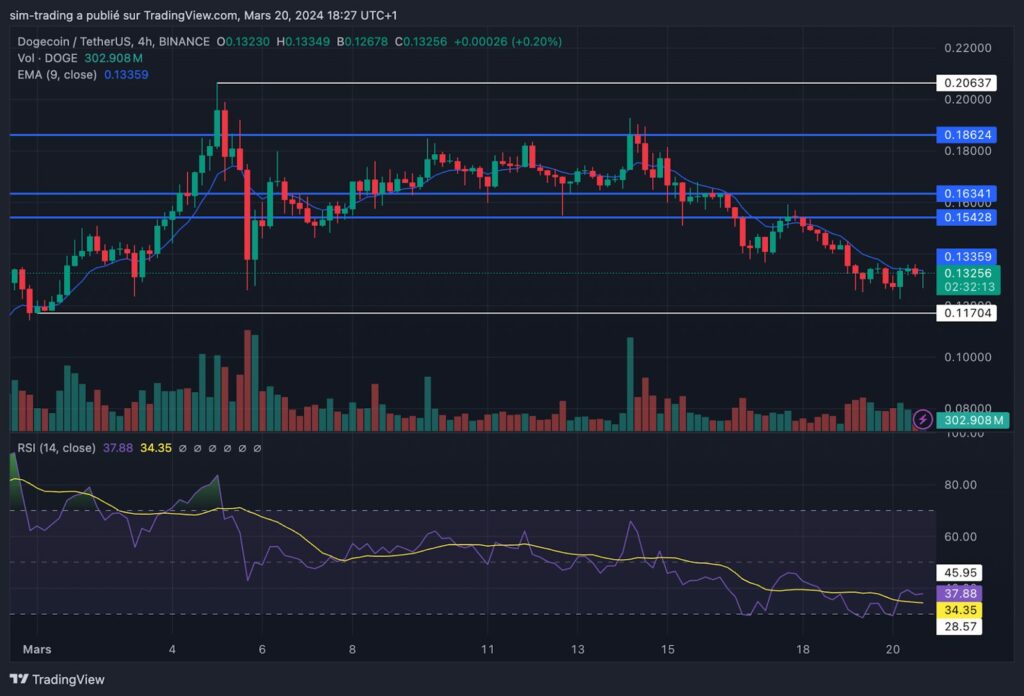Click the last RSI null-value circle icon
The image size is (1024, 696).
pyautogui.click(x=257, y=449)
